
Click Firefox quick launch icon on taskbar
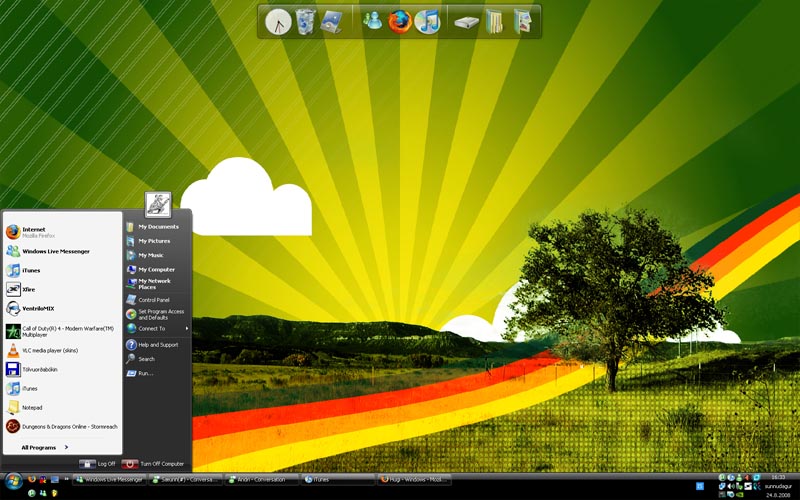[x=32, y=479]
